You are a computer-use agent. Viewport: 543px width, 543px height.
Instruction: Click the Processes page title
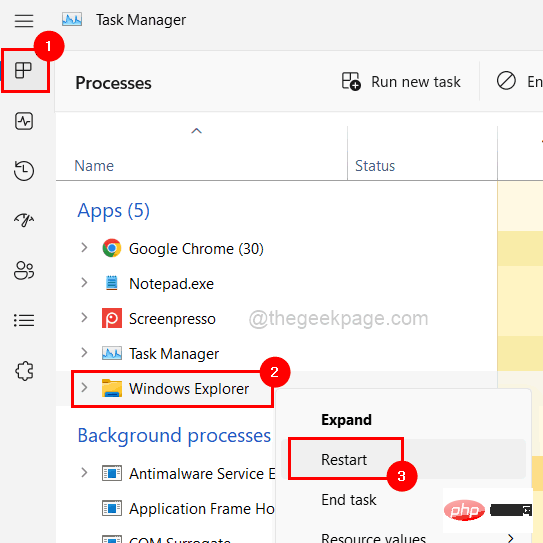113,83
